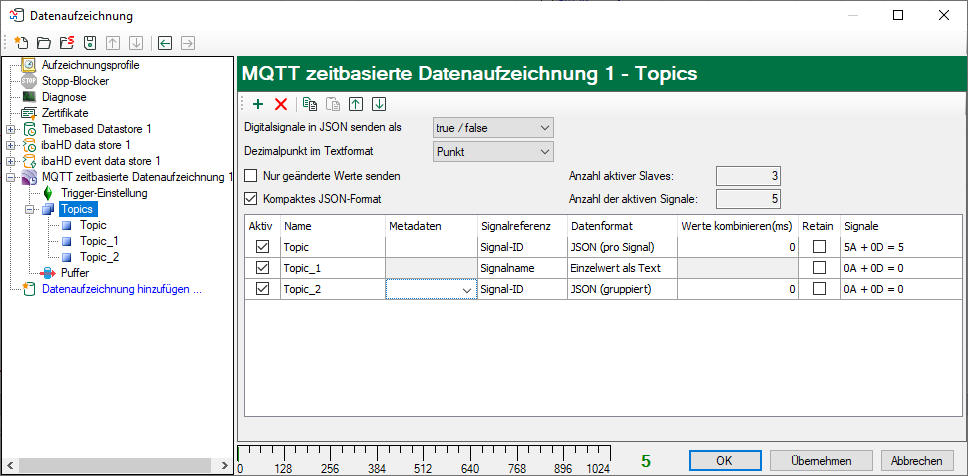Click Datenformat cell JSON (gruppiert)
This screenshot has width=968, height=476.
[x=622, y=289]
